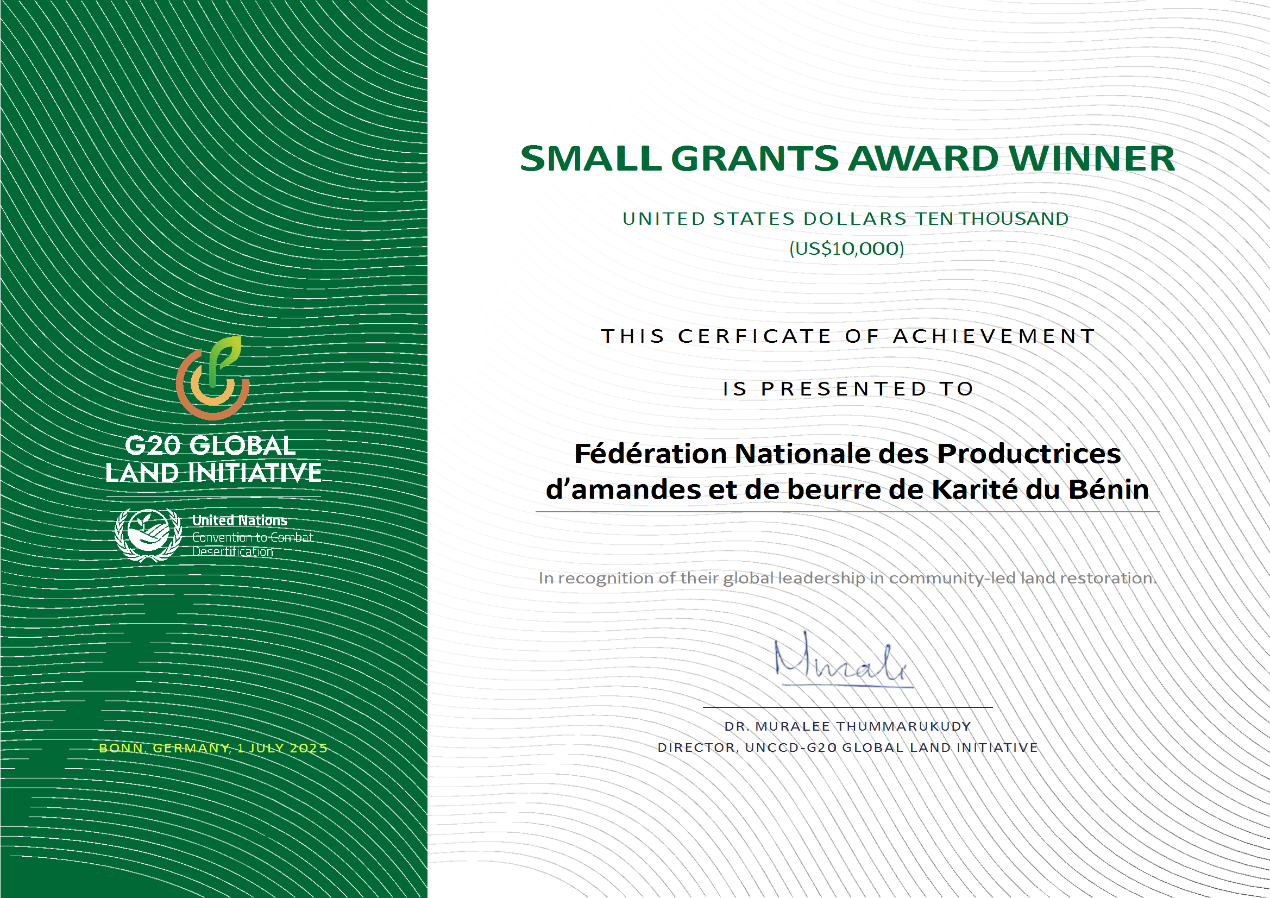Click the "DIRECTOR, UNCCD-G20" title line

pyautogui.click(x=847, y=747)
